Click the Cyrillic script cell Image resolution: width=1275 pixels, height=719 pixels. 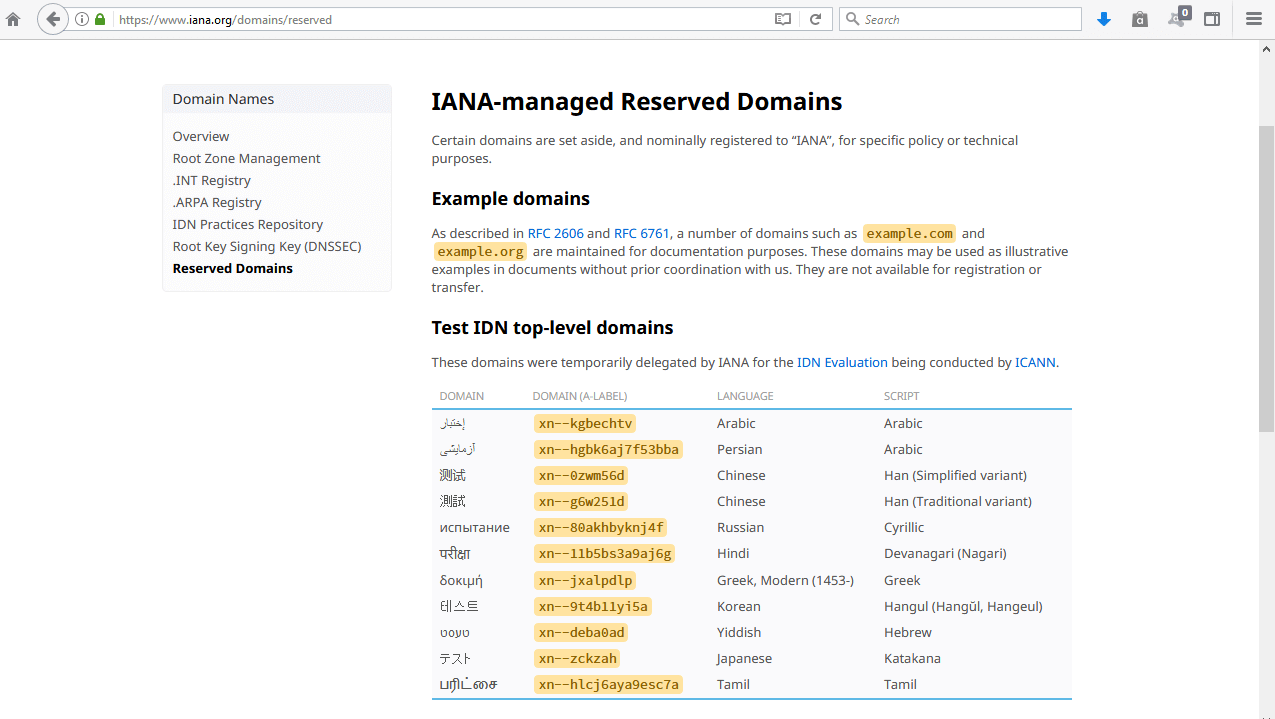904,527
